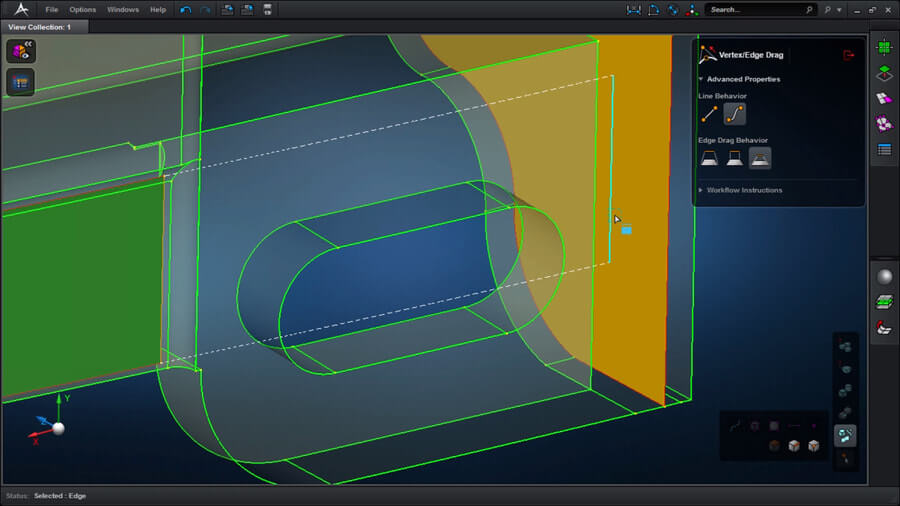Select straight line behavior option
This screenshot has width=900, height=506.
[x=709, y=114]
